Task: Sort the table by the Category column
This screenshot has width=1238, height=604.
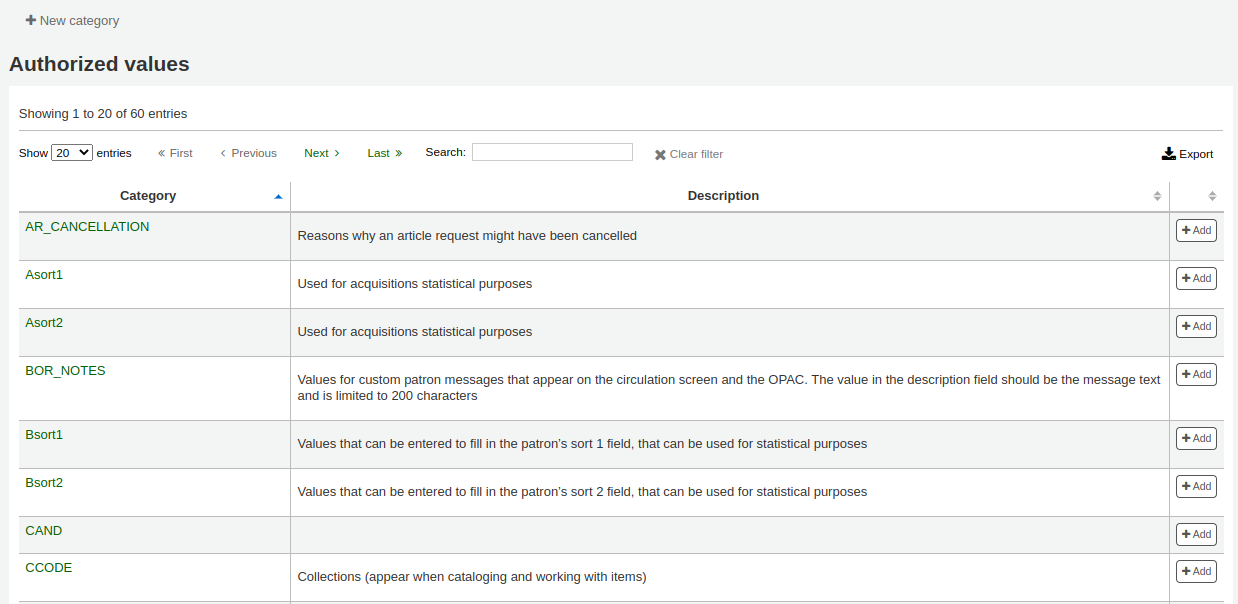Action: point(148,196)
